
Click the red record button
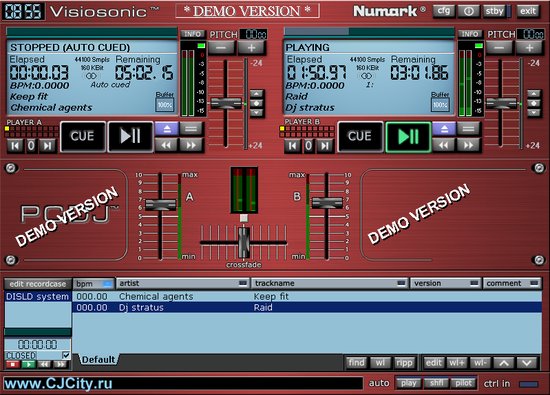coord(13,364)
